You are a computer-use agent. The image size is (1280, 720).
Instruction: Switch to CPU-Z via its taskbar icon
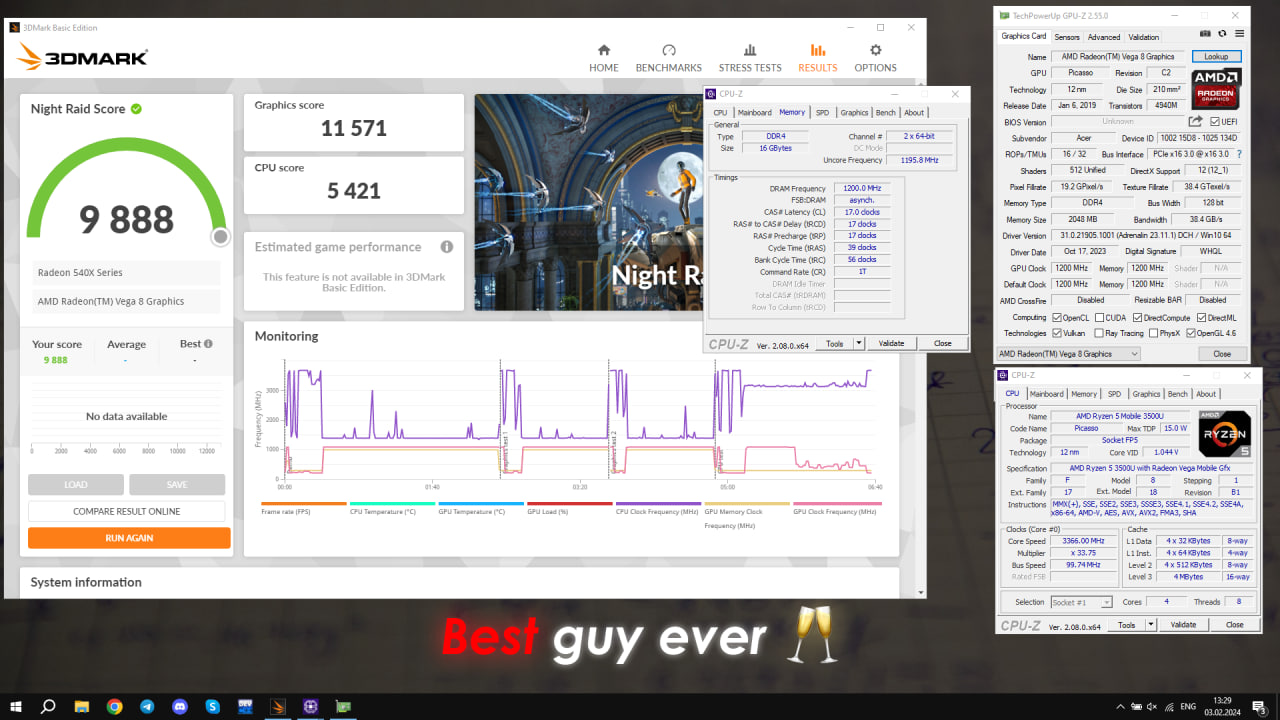pyautogui.click(x=311, y=706)
